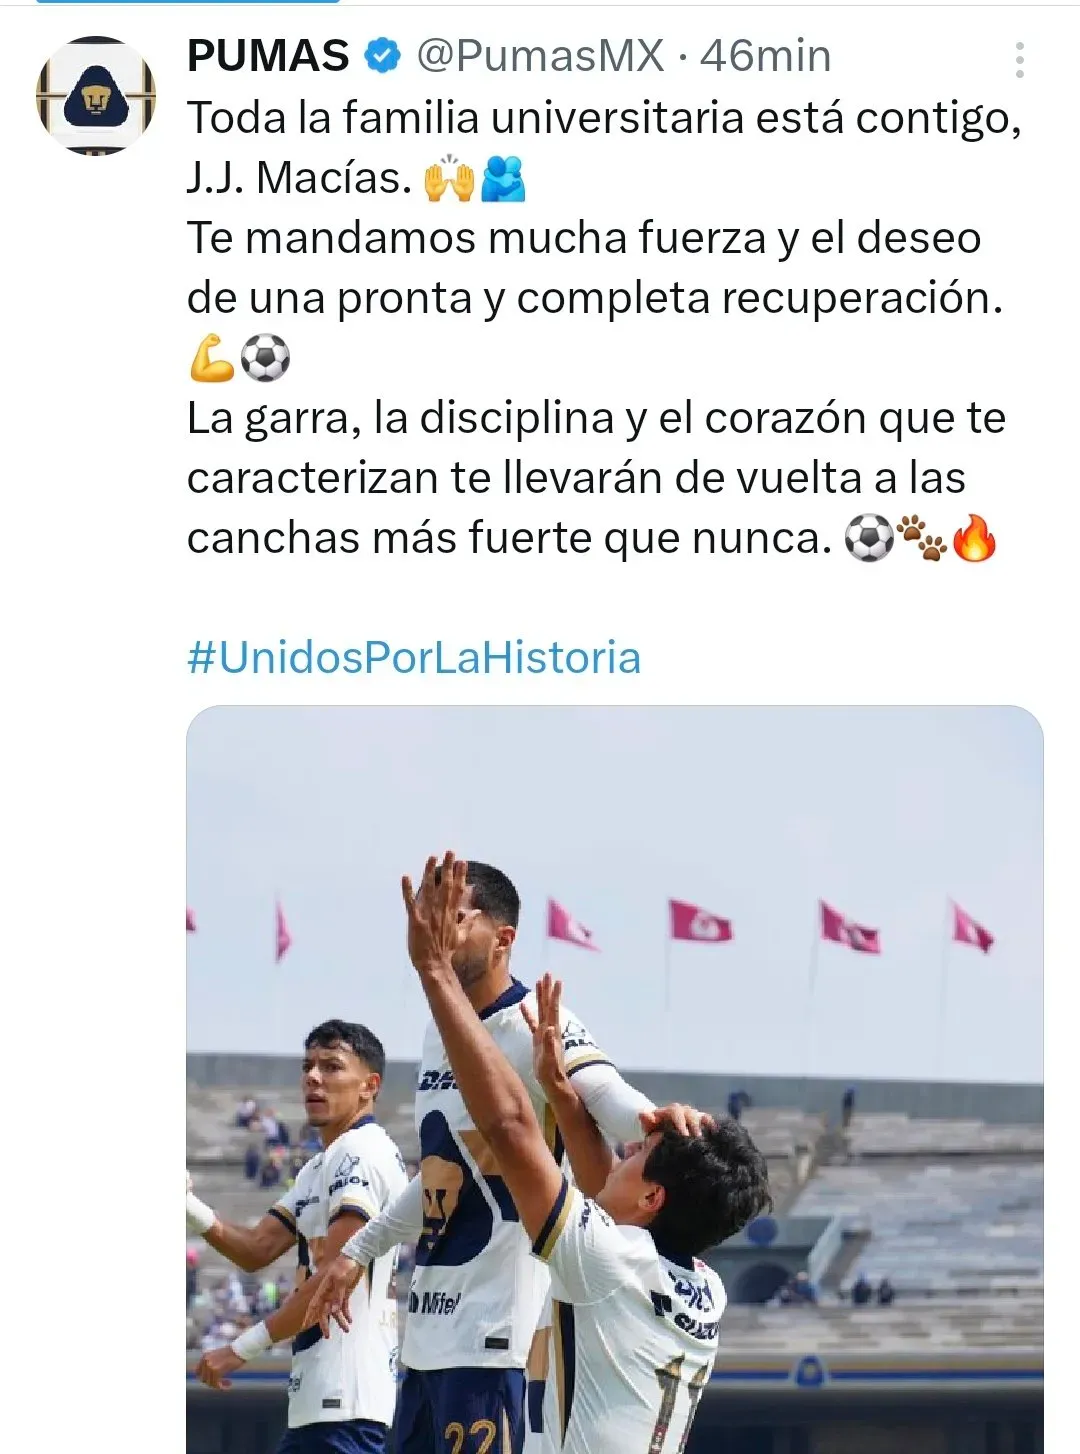This screenshot has width=1080, height=1454.
Task: Click the raised hands emoji
Action: (x=448, y=178)
